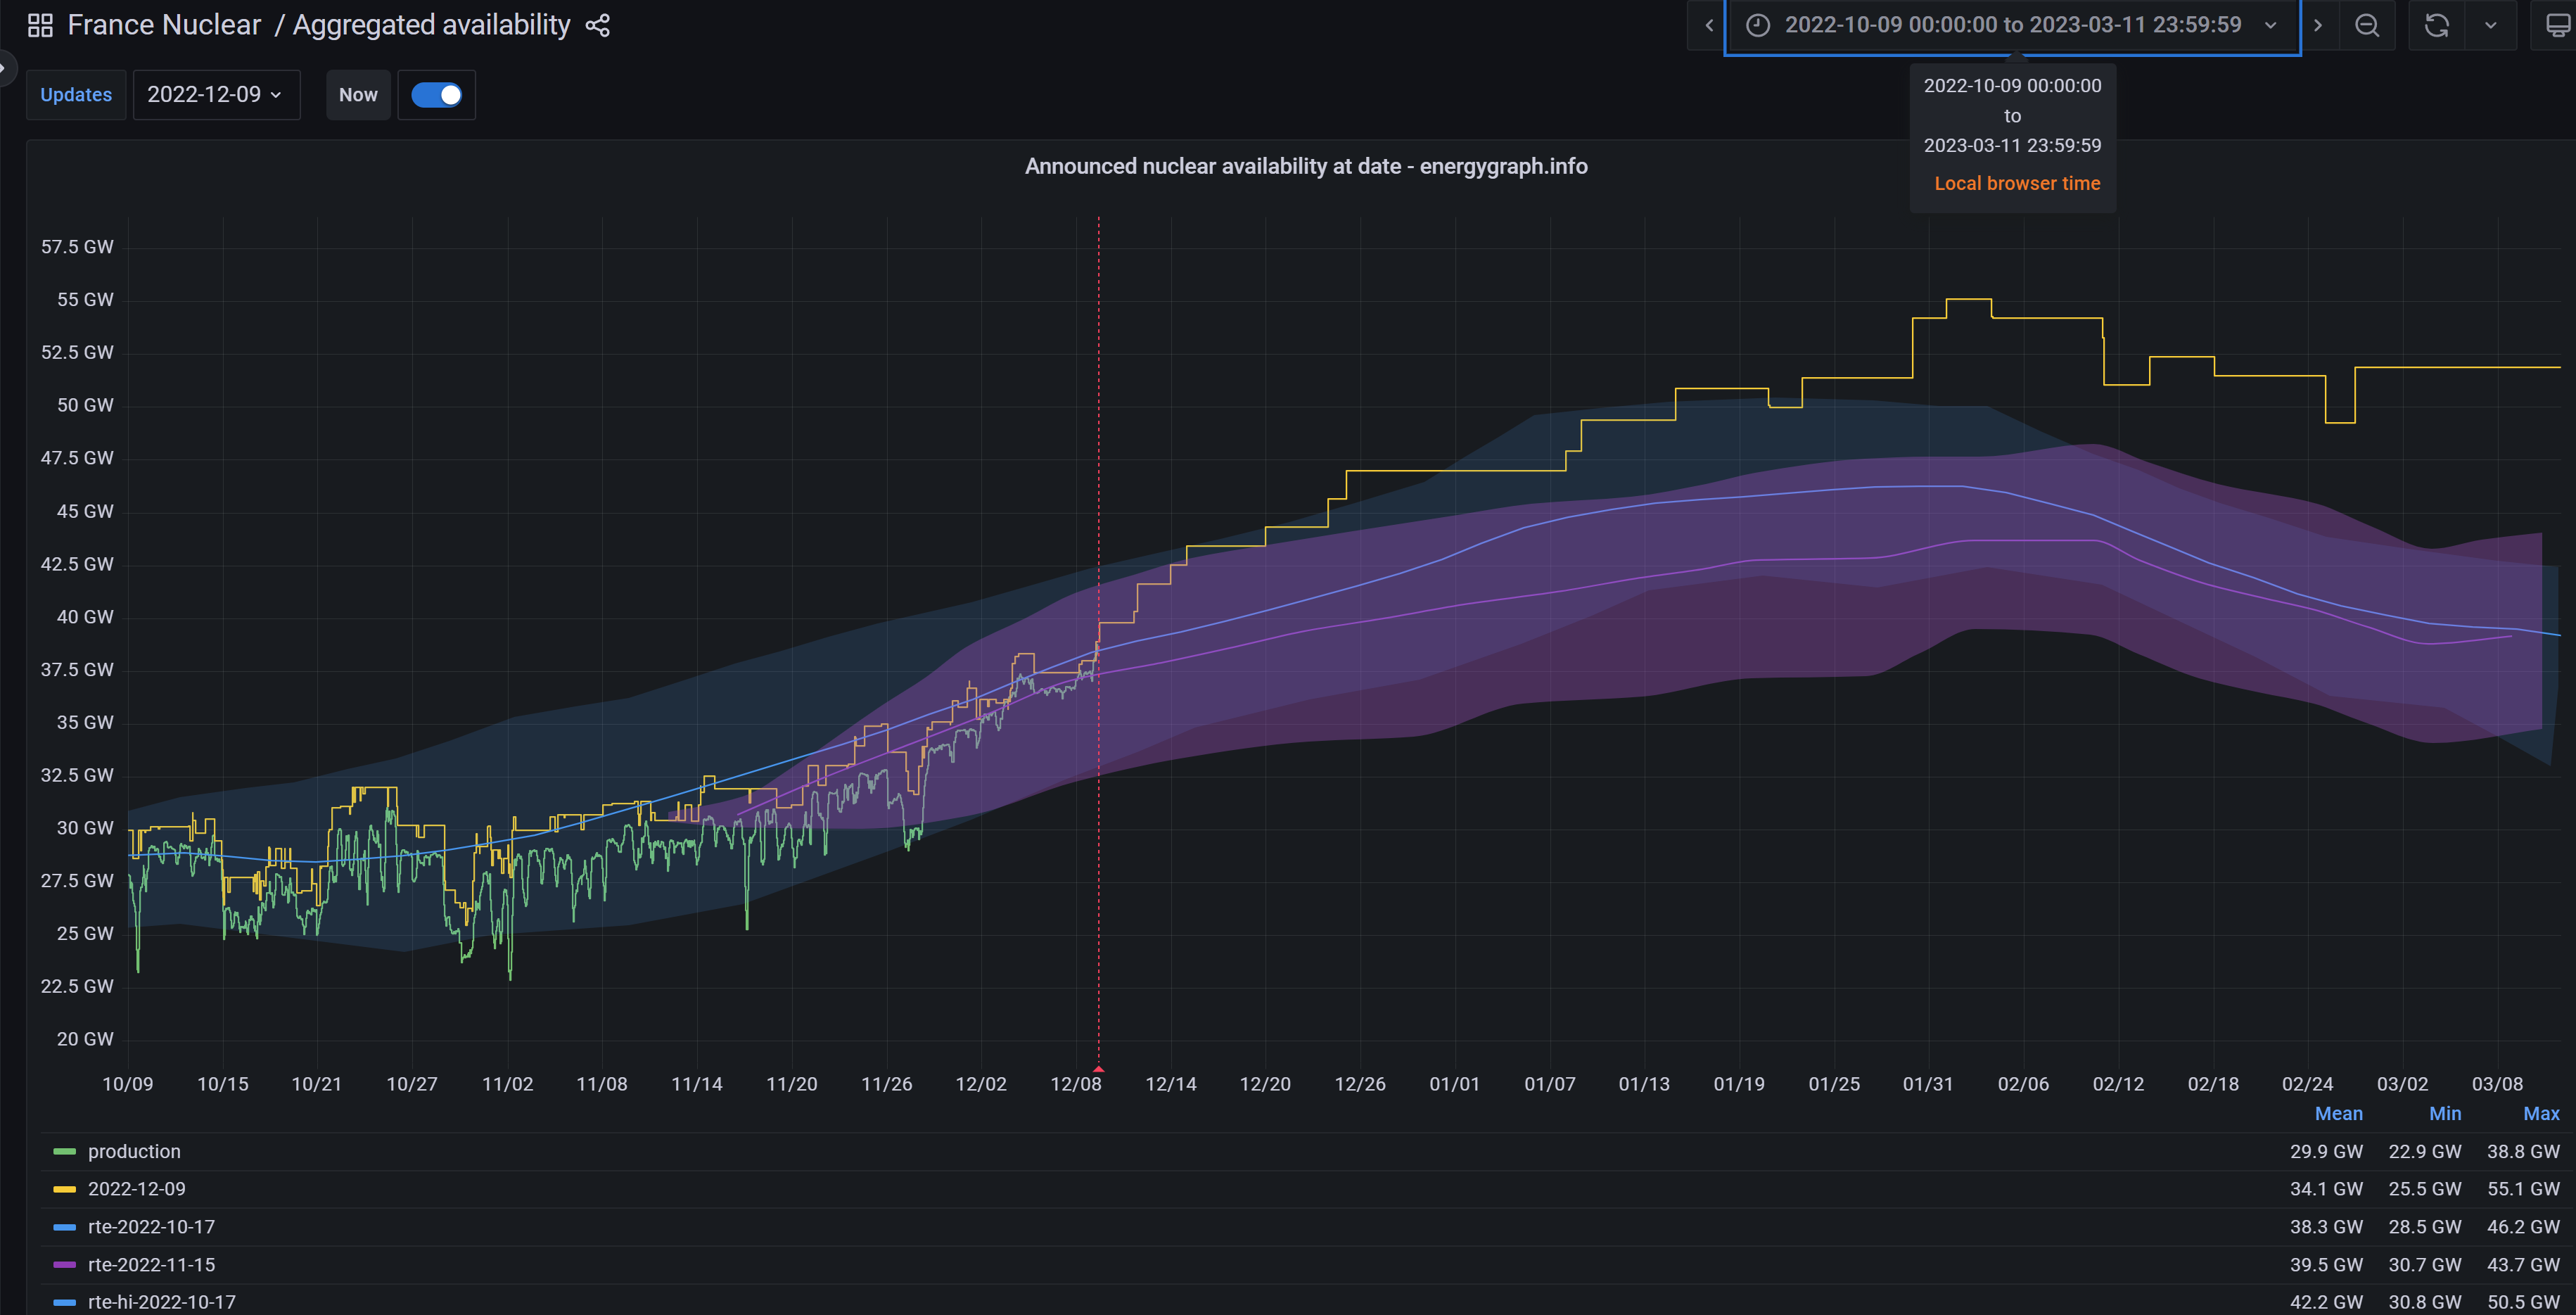This screenshot has width=2576, height=1315.
Task: Open the panel title menu
Action: (1306, 166)
